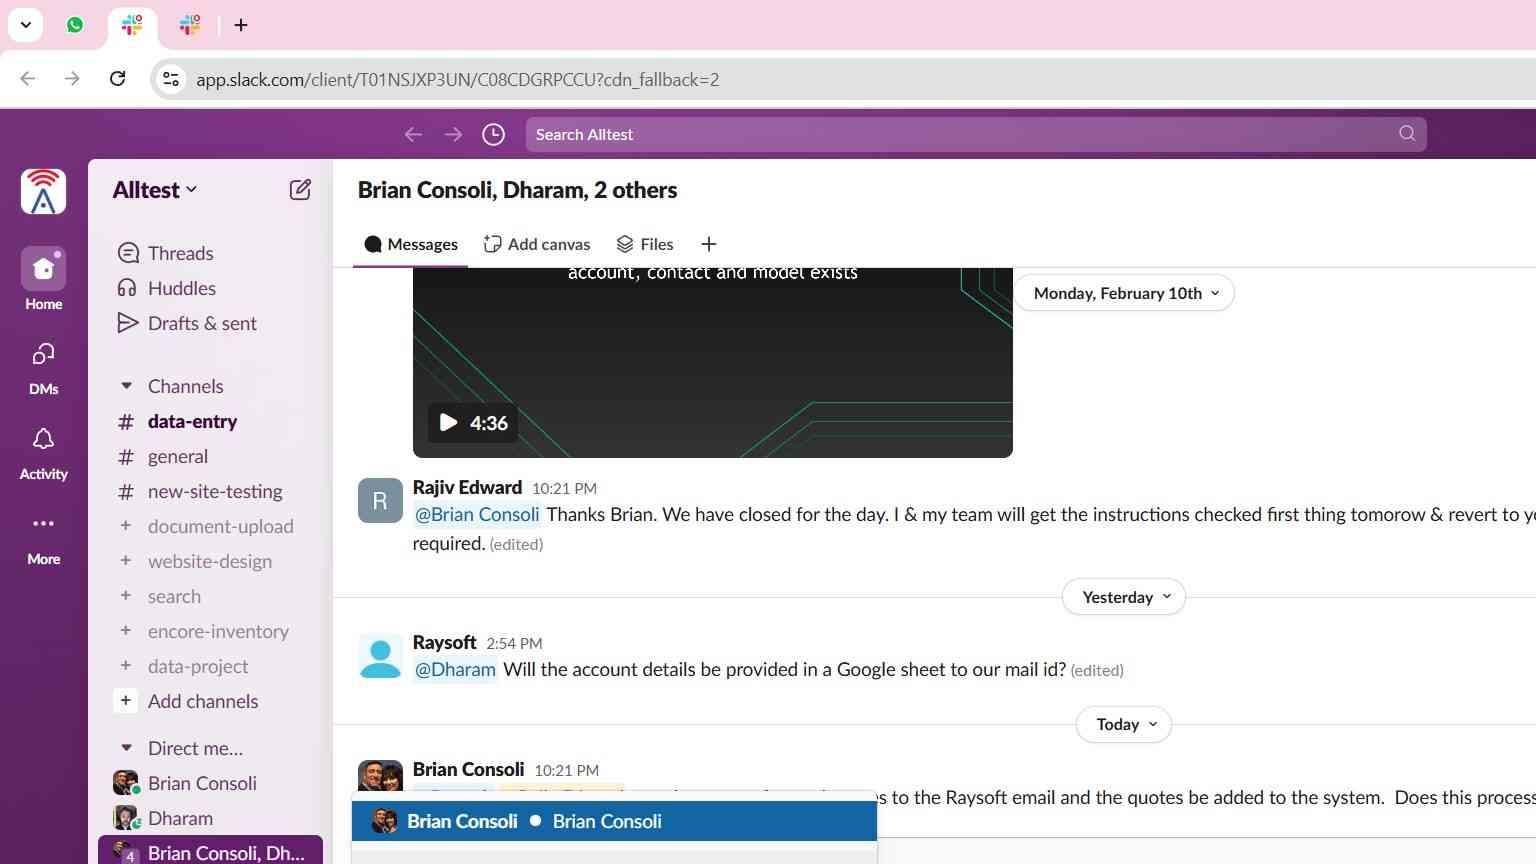The image size is (1536, 864).
Task: Open Activity notifications in the left rail
Action: click(44, 452)
